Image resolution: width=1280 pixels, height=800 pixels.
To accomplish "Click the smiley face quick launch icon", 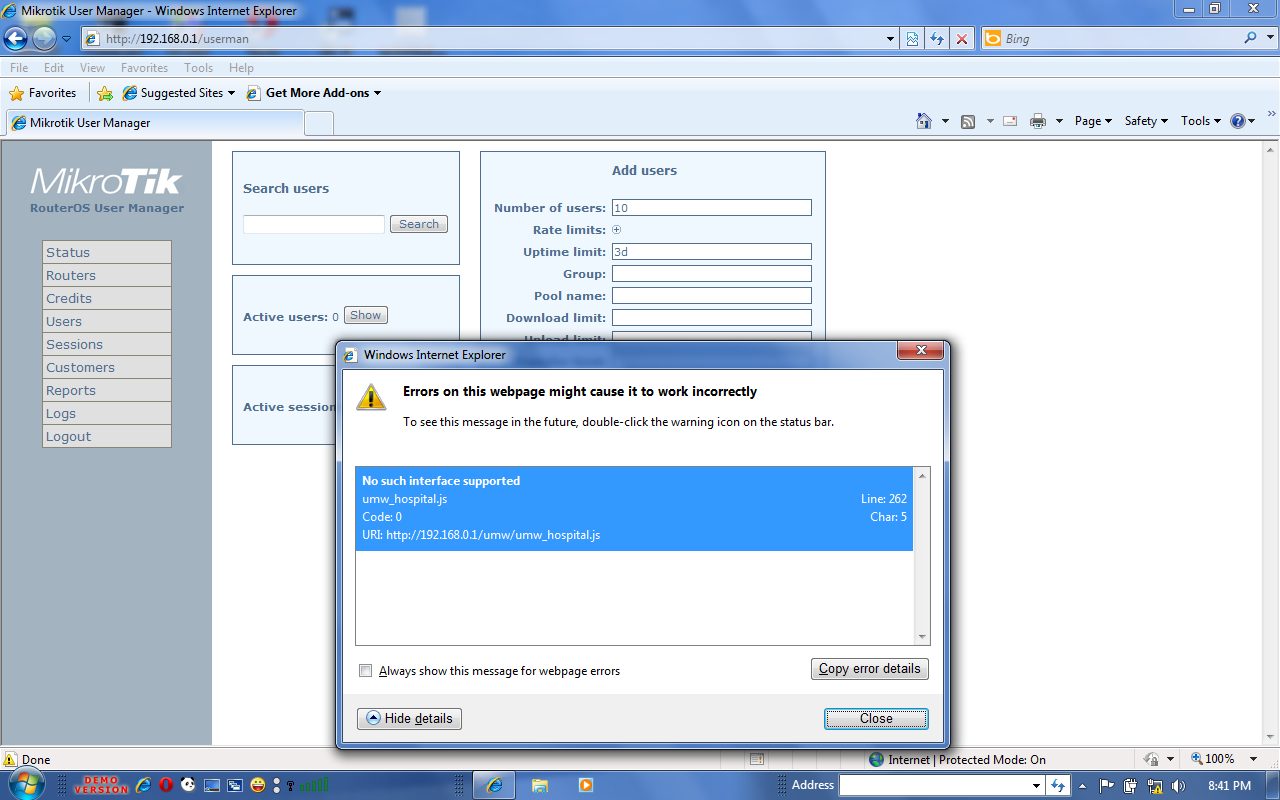I will (x=258, y=785).
